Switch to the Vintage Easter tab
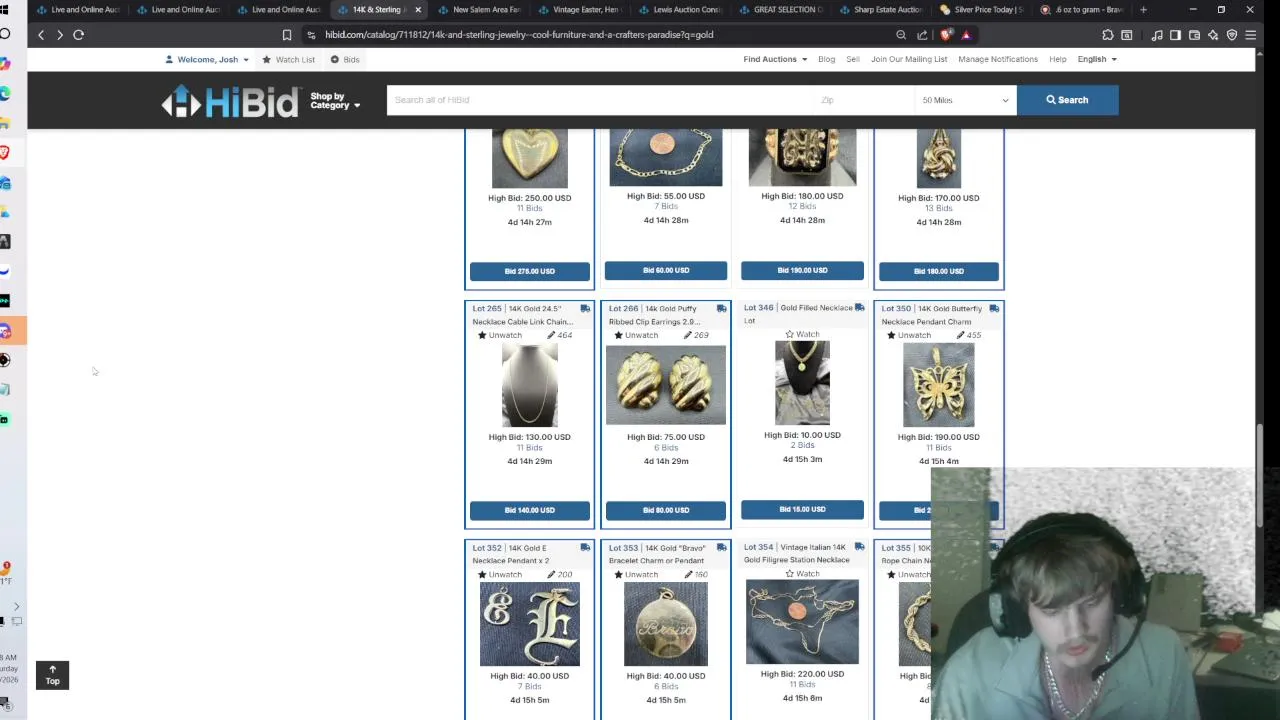Screen dimensions: 1280x720 [580, 10]
